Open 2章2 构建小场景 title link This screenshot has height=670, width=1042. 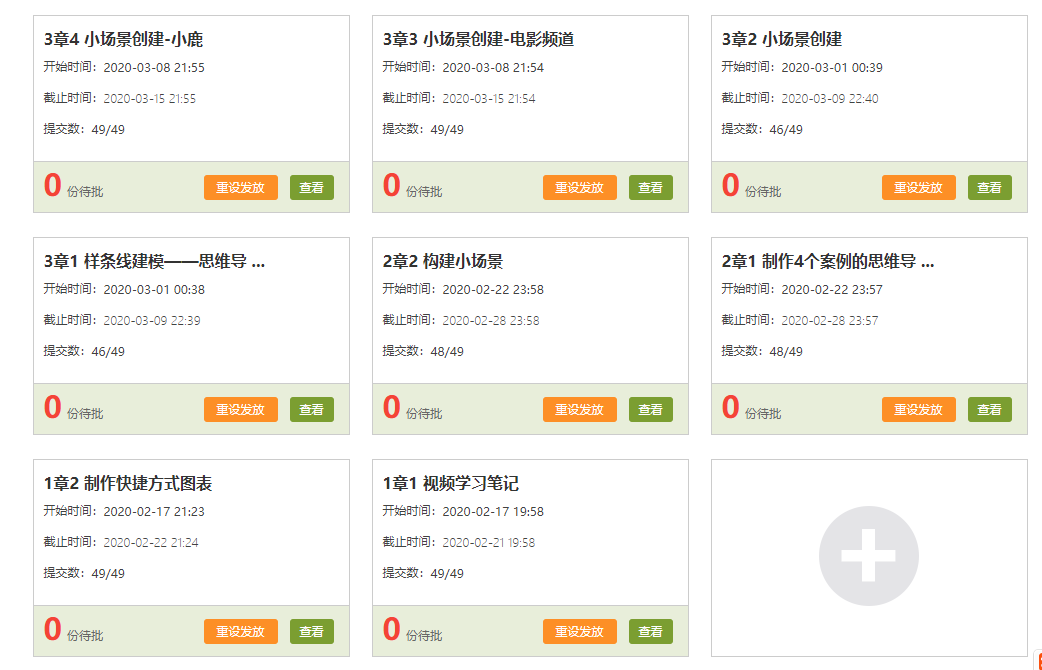(442, 262)
